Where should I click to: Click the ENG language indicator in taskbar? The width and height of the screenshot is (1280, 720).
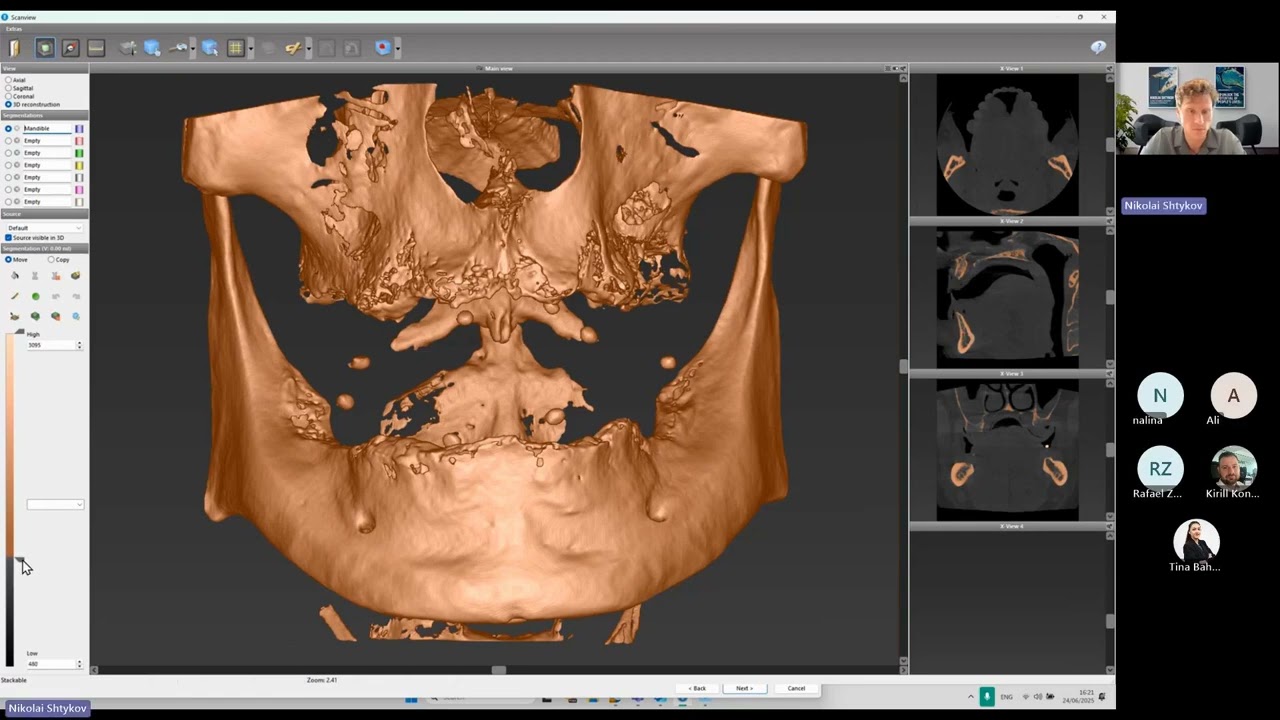click(1006, 696)
